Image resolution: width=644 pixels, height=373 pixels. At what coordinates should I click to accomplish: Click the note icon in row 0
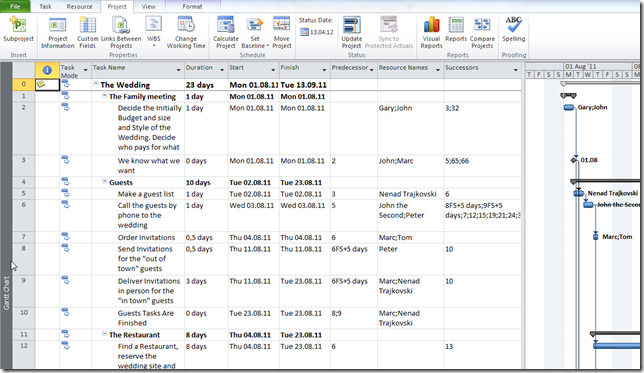(41, 85)
